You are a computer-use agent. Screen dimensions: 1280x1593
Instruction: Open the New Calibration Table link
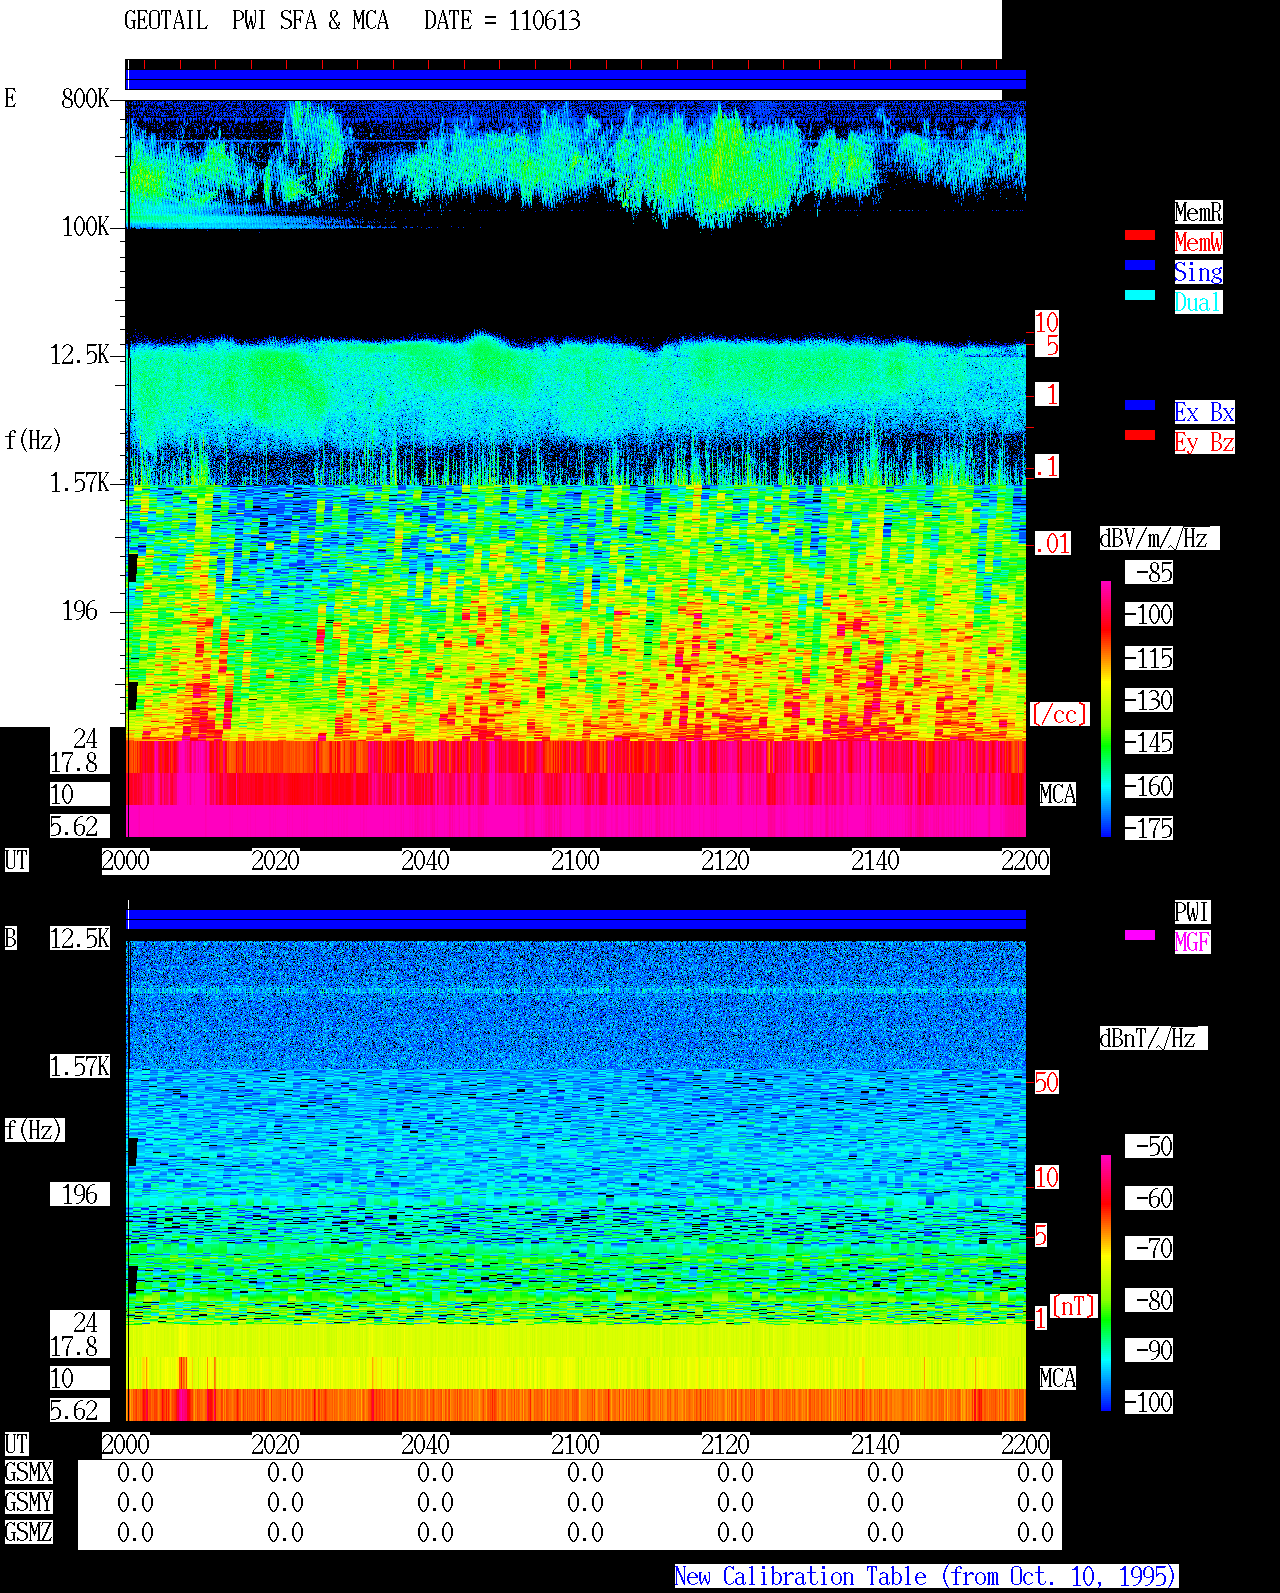[926, 1577]
